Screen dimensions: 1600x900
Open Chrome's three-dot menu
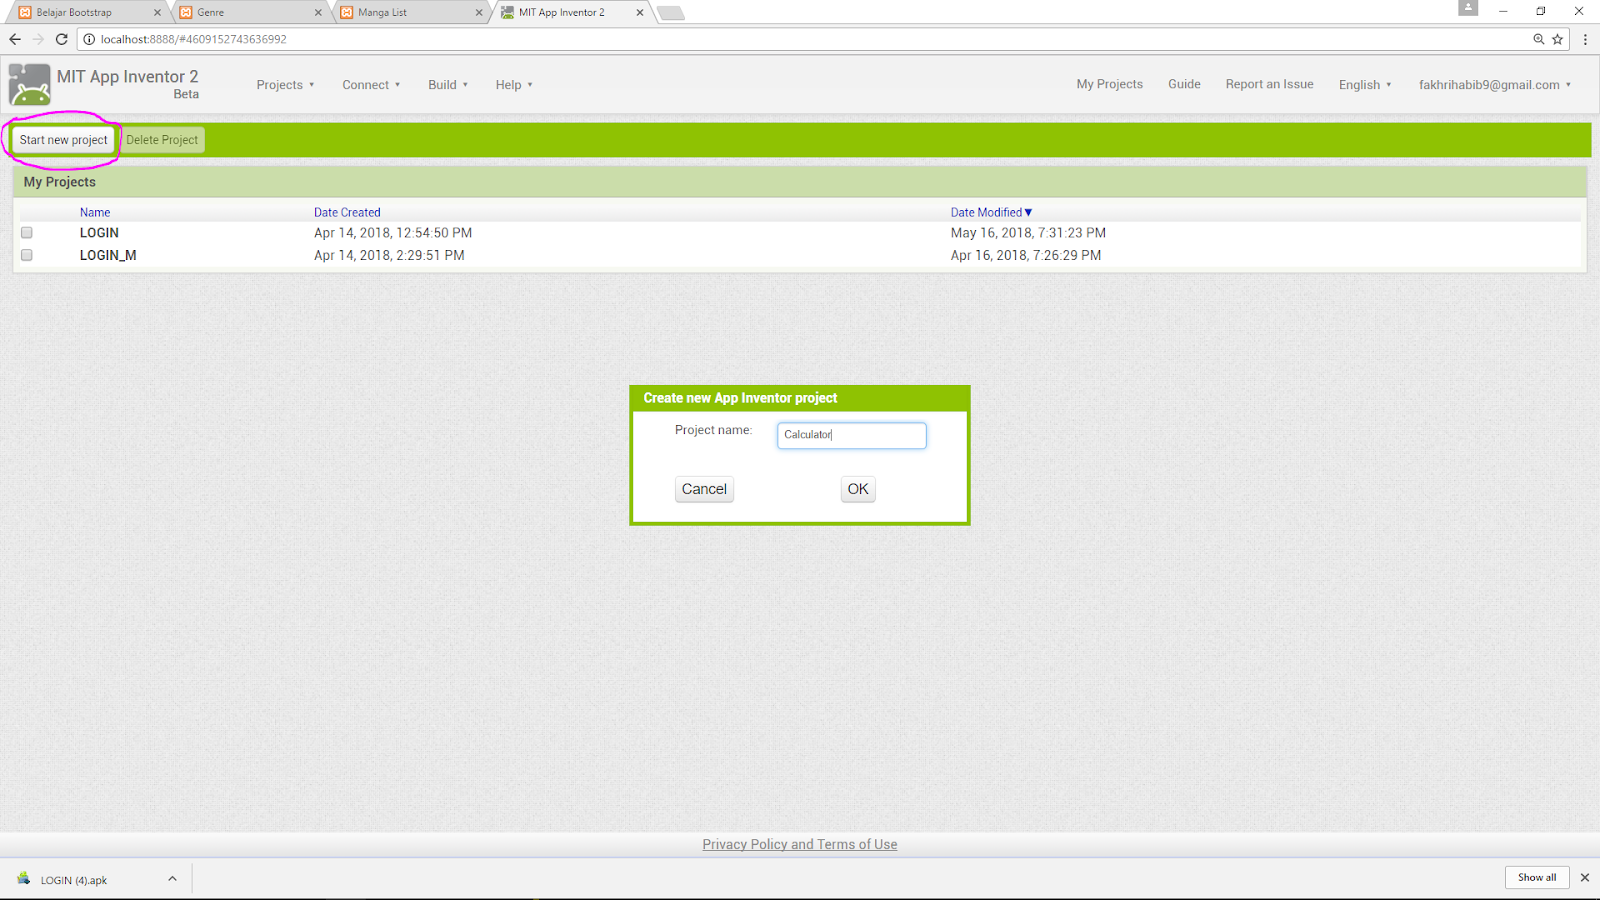tap(1585, 39)
